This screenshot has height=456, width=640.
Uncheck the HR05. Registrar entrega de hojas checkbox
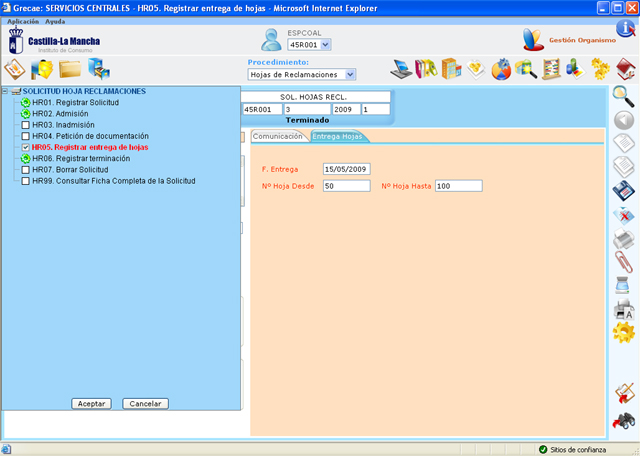tap(25, 147)
